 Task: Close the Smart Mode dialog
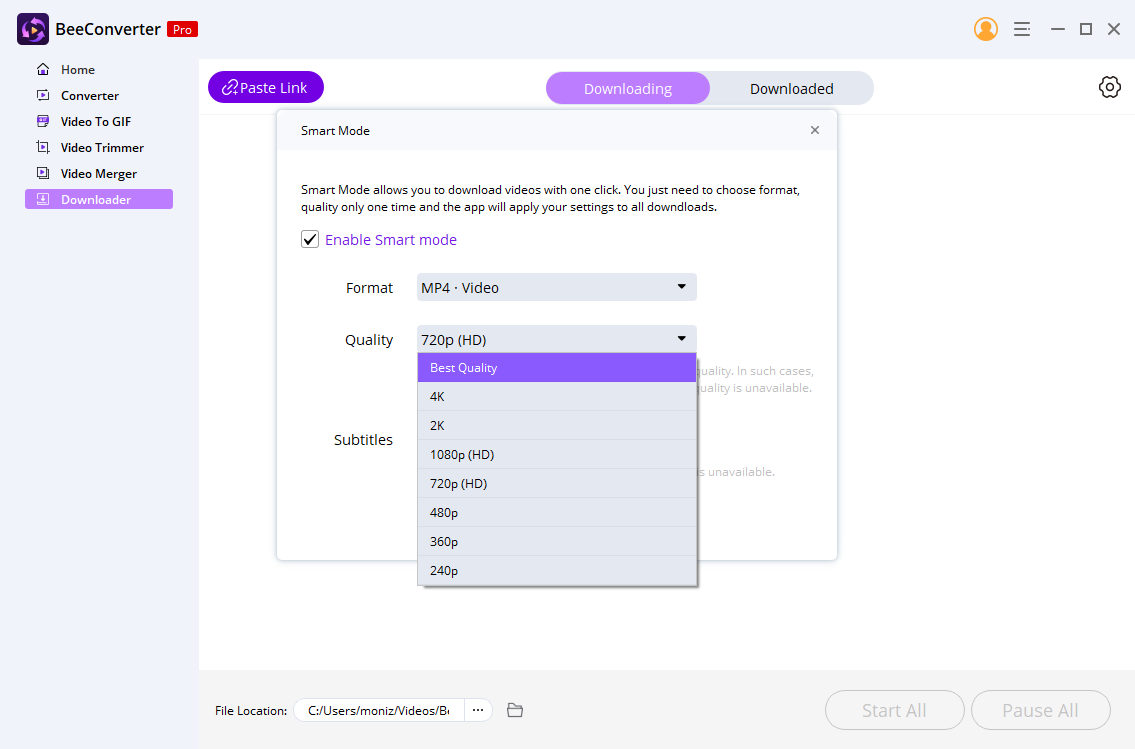(815, 130)
